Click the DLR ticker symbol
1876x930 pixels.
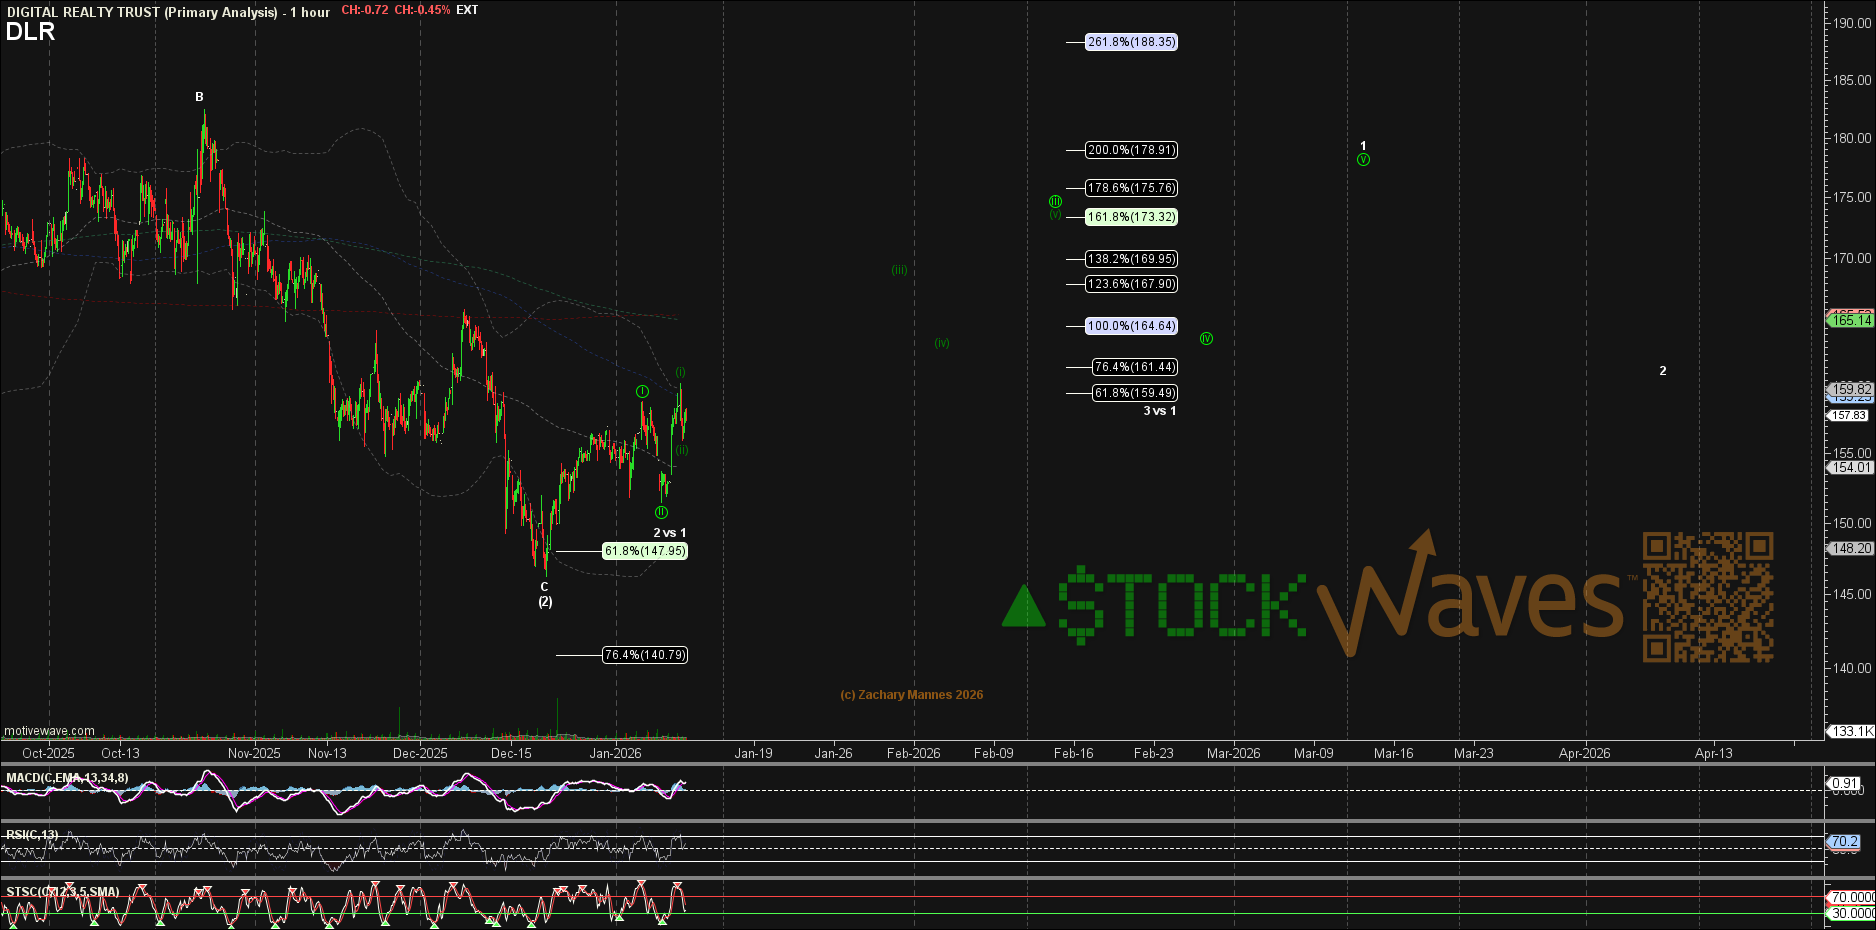tap(30, 32)
